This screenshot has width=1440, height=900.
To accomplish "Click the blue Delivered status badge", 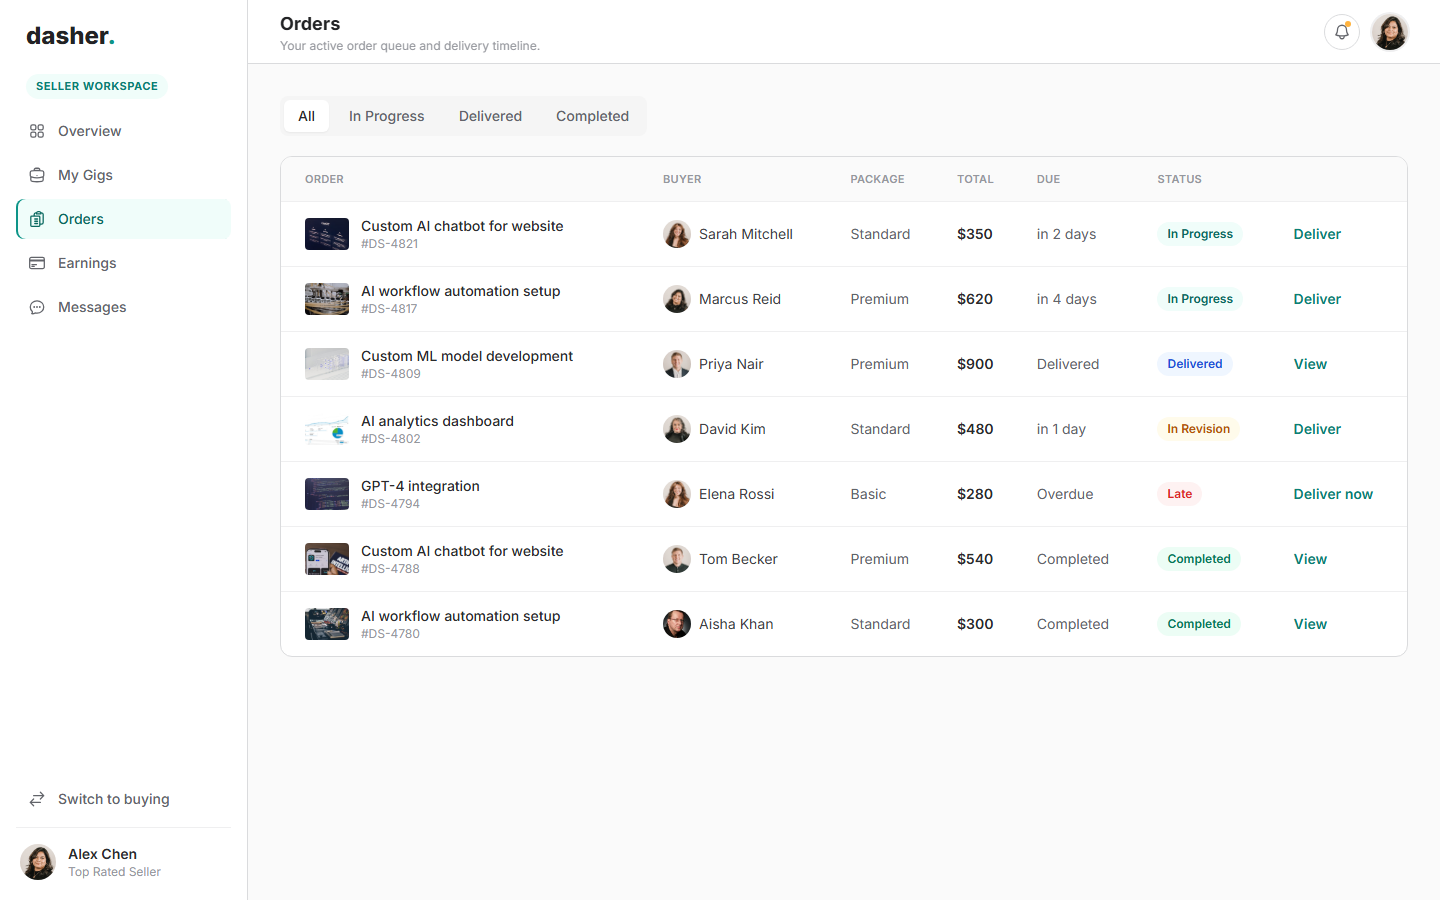I will (1194, 364).
